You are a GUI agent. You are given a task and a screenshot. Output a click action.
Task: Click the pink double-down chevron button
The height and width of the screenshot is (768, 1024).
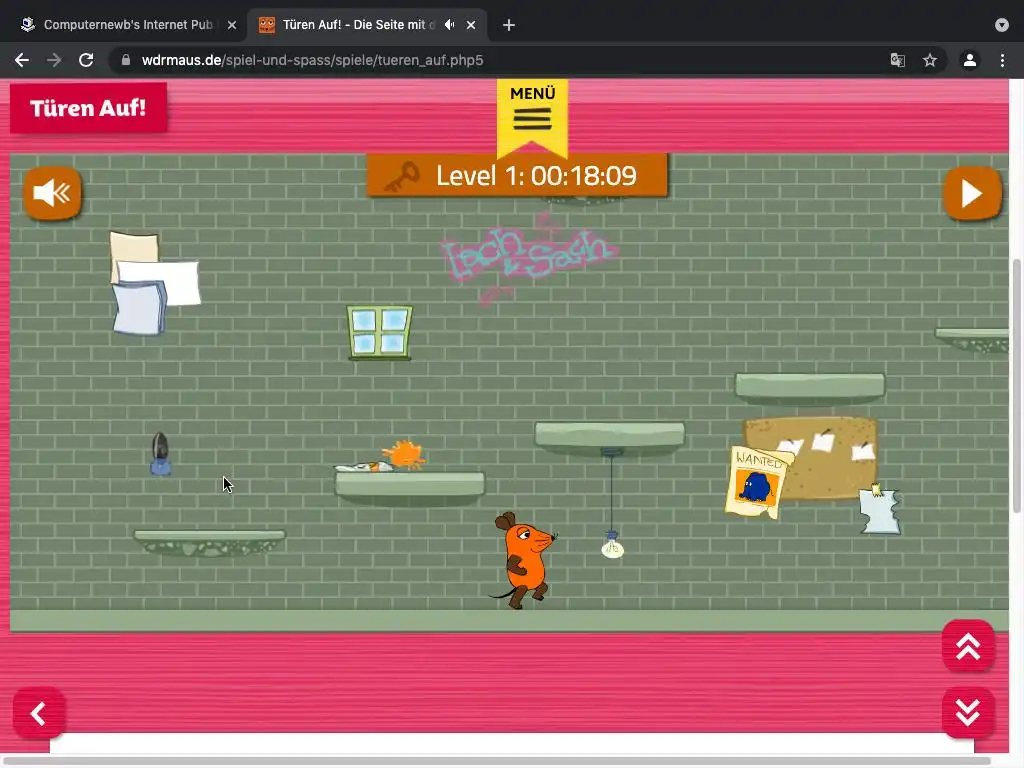pos(968,712)
